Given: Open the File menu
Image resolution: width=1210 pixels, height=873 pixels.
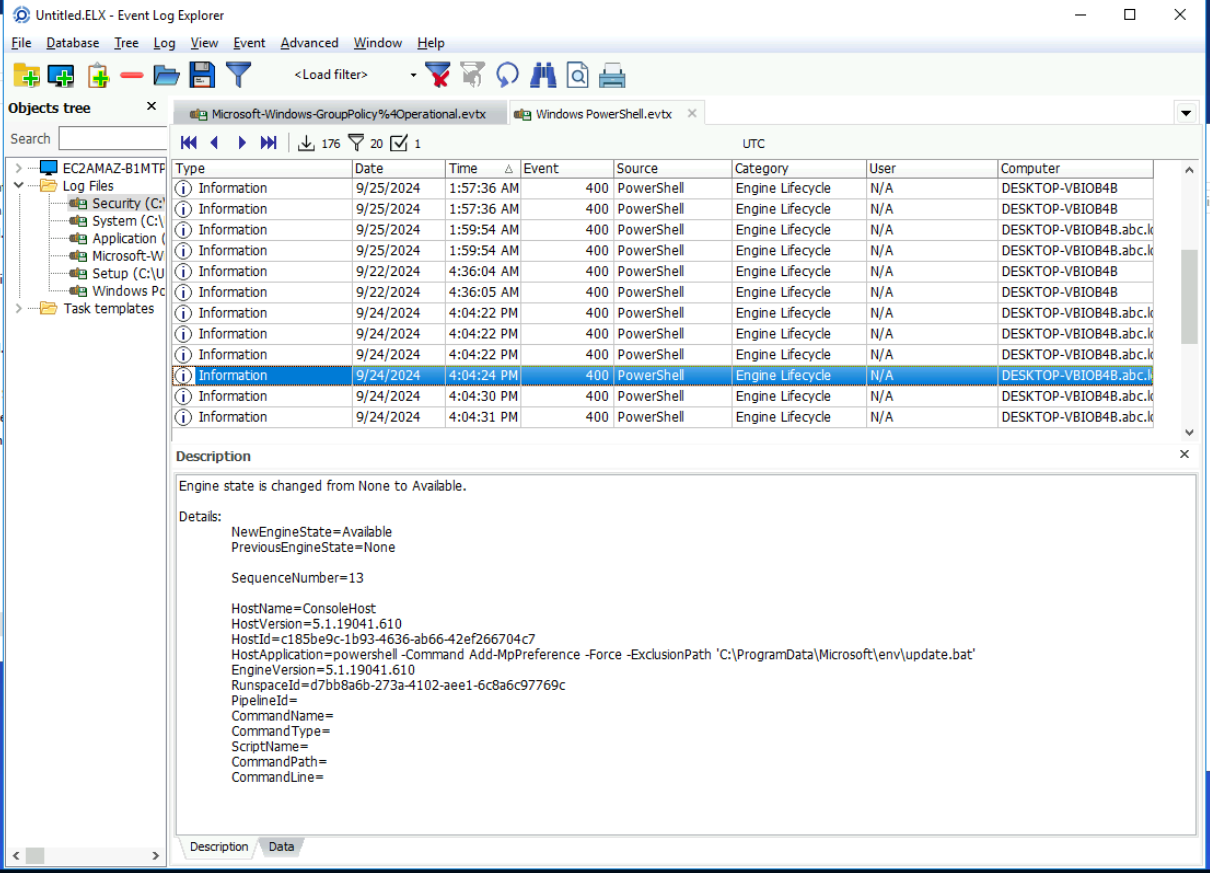Looking at the screenshot, I should [x=21, y=43].
